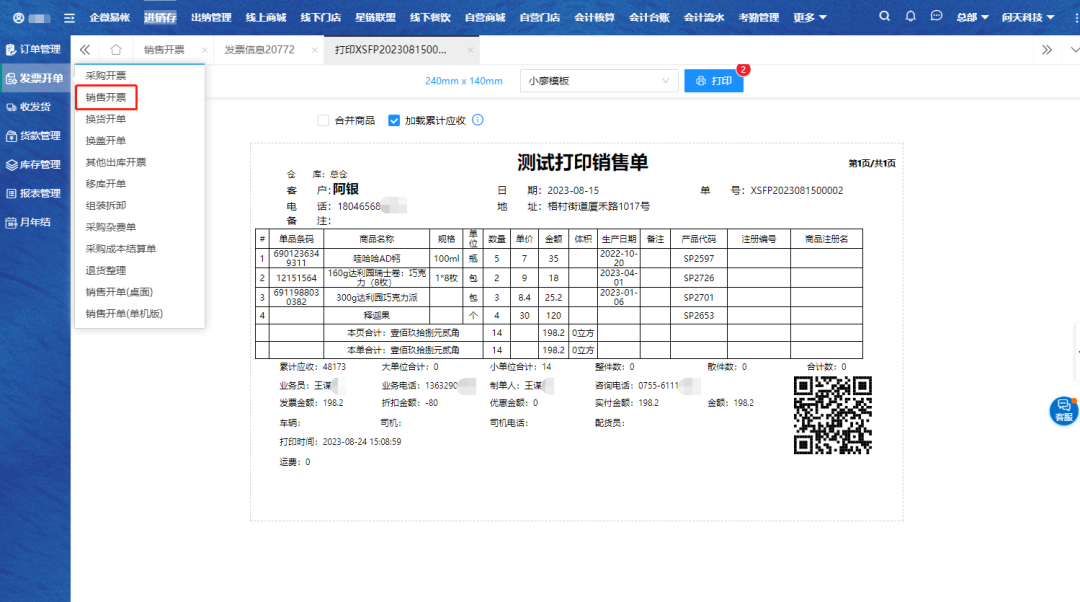Select 销售开票 in the submenu

click(x=106, y=97)
